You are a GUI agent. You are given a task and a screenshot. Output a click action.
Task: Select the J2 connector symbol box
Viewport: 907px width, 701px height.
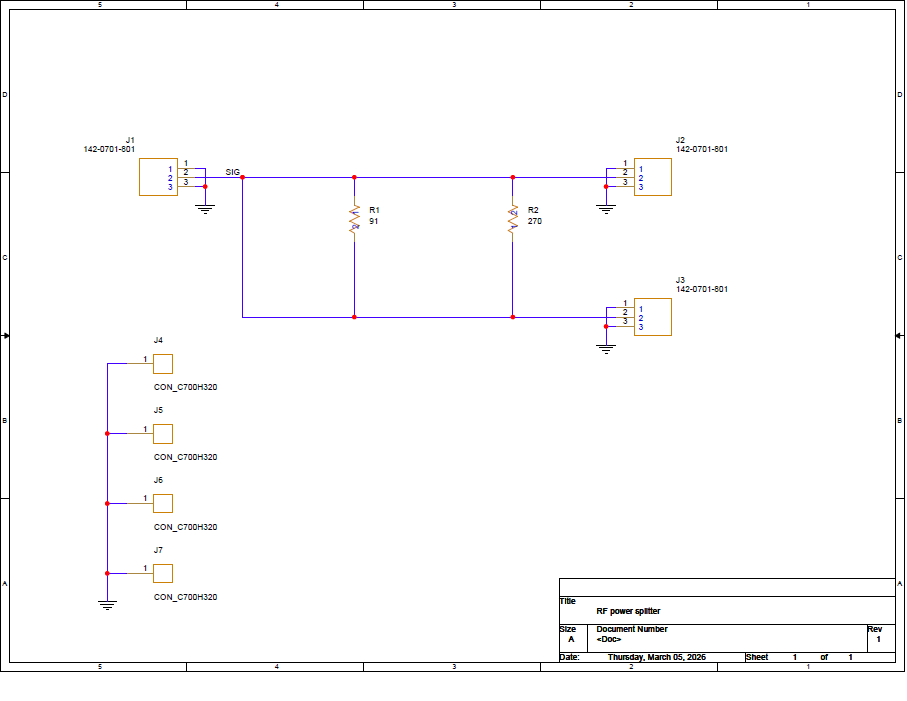click(652, 177)
